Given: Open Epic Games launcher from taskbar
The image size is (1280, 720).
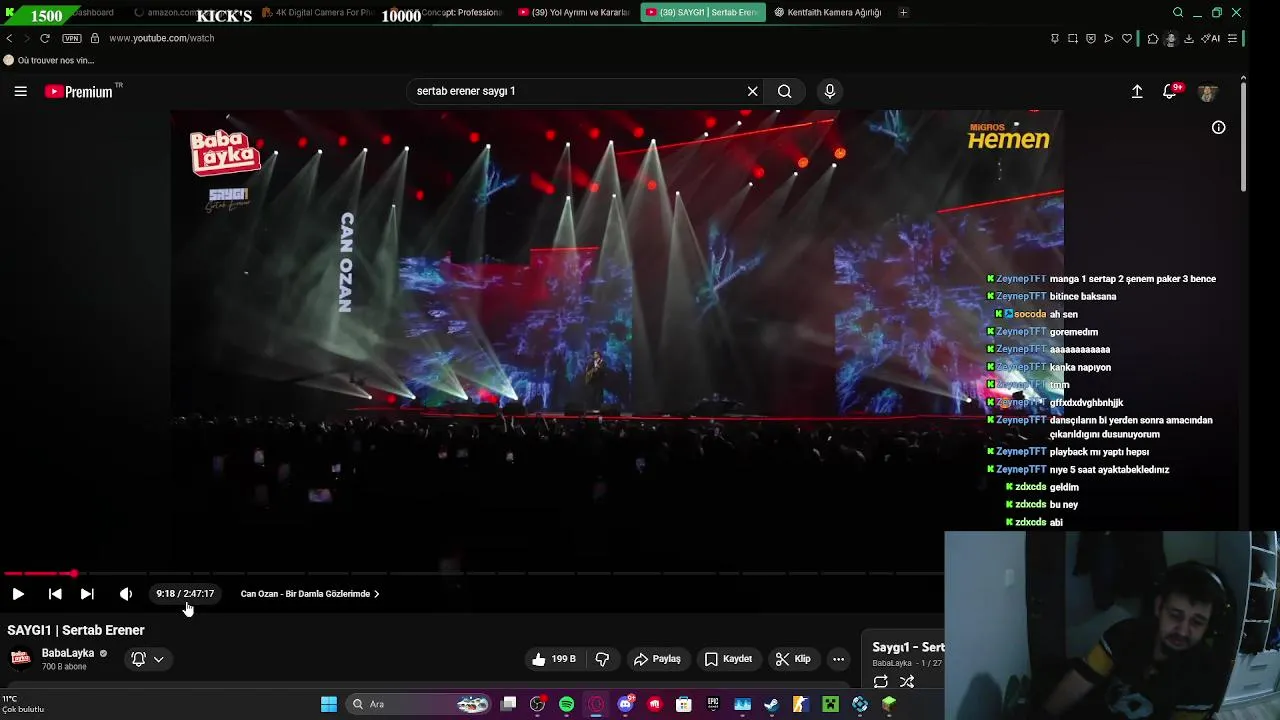Looking at the screenshot, I should point(713,704).
